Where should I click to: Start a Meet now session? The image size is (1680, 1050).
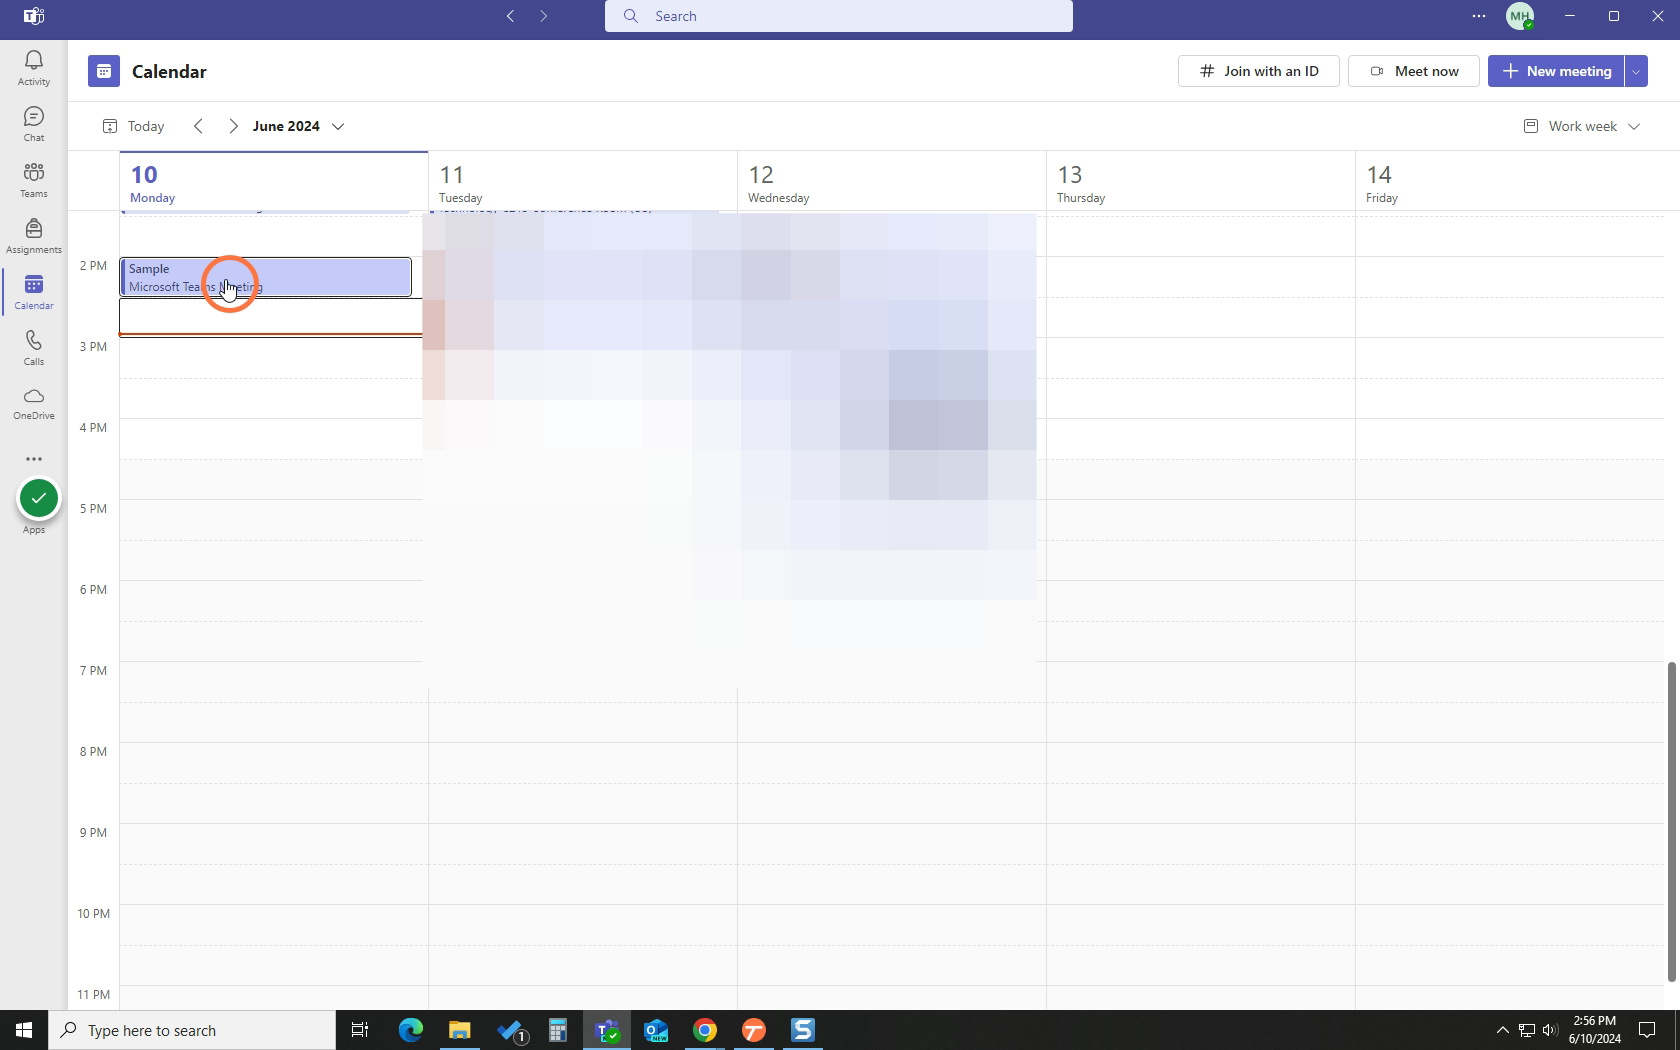1414,71
